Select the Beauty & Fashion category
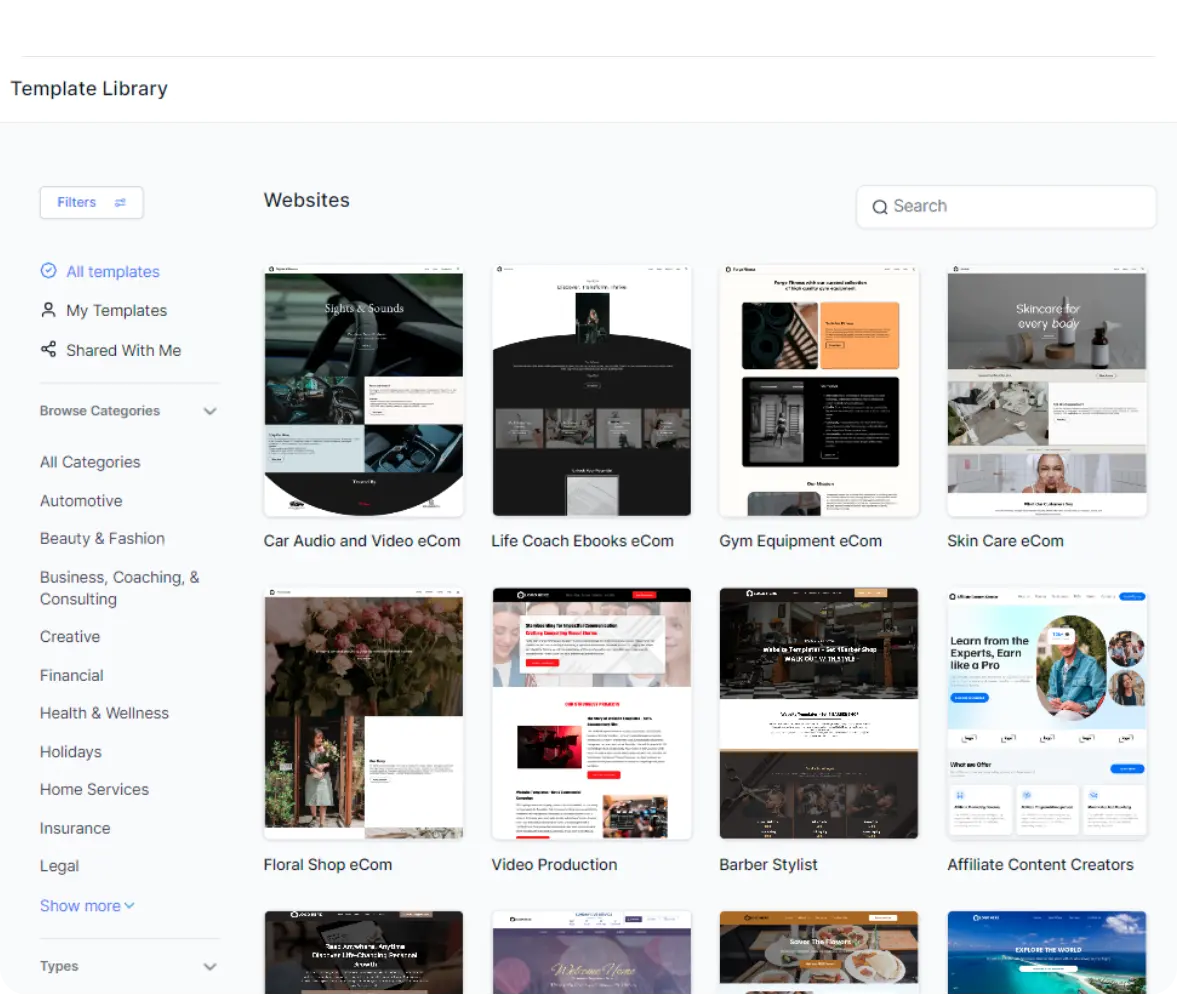1177x1004 pixels. (x=102, y=539)
